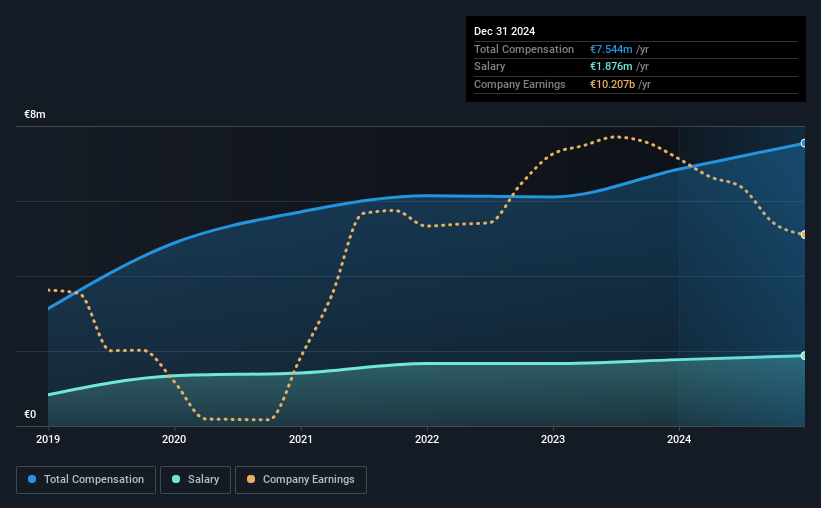Click the Salary row label in tooltip

click(x=490, y=67)
